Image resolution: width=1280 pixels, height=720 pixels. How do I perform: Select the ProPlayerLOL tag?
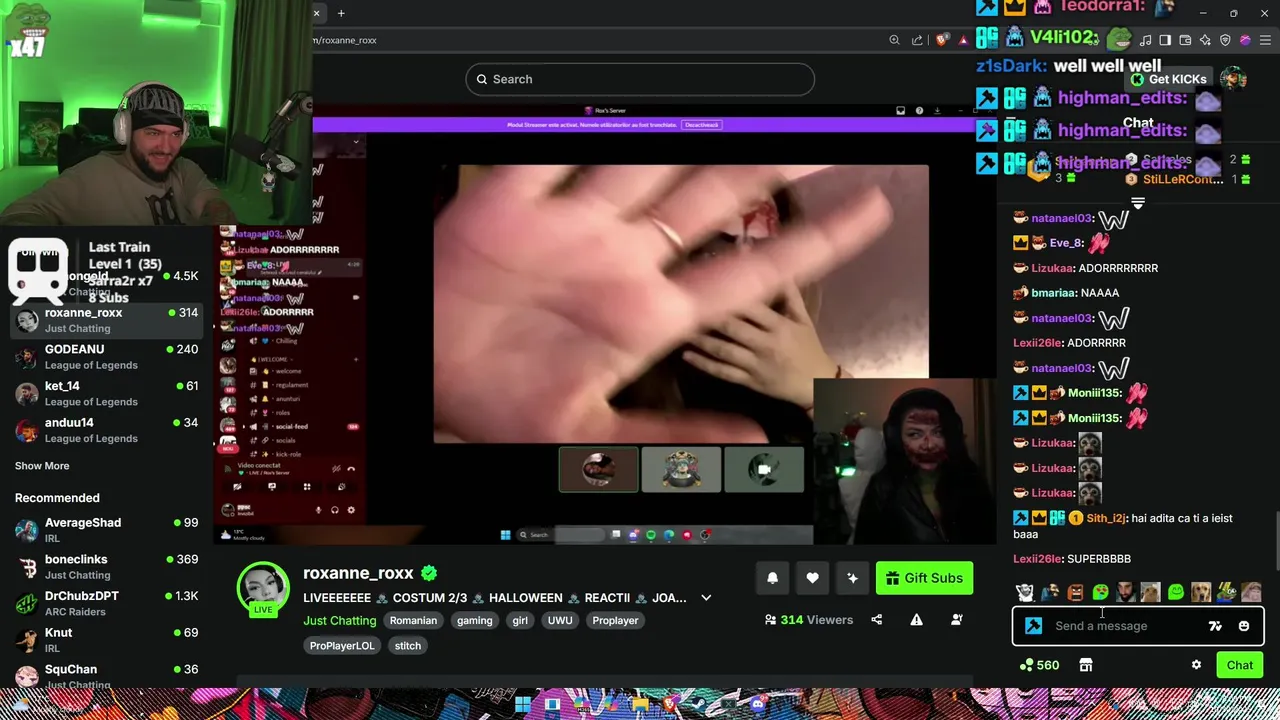[342, 646]
